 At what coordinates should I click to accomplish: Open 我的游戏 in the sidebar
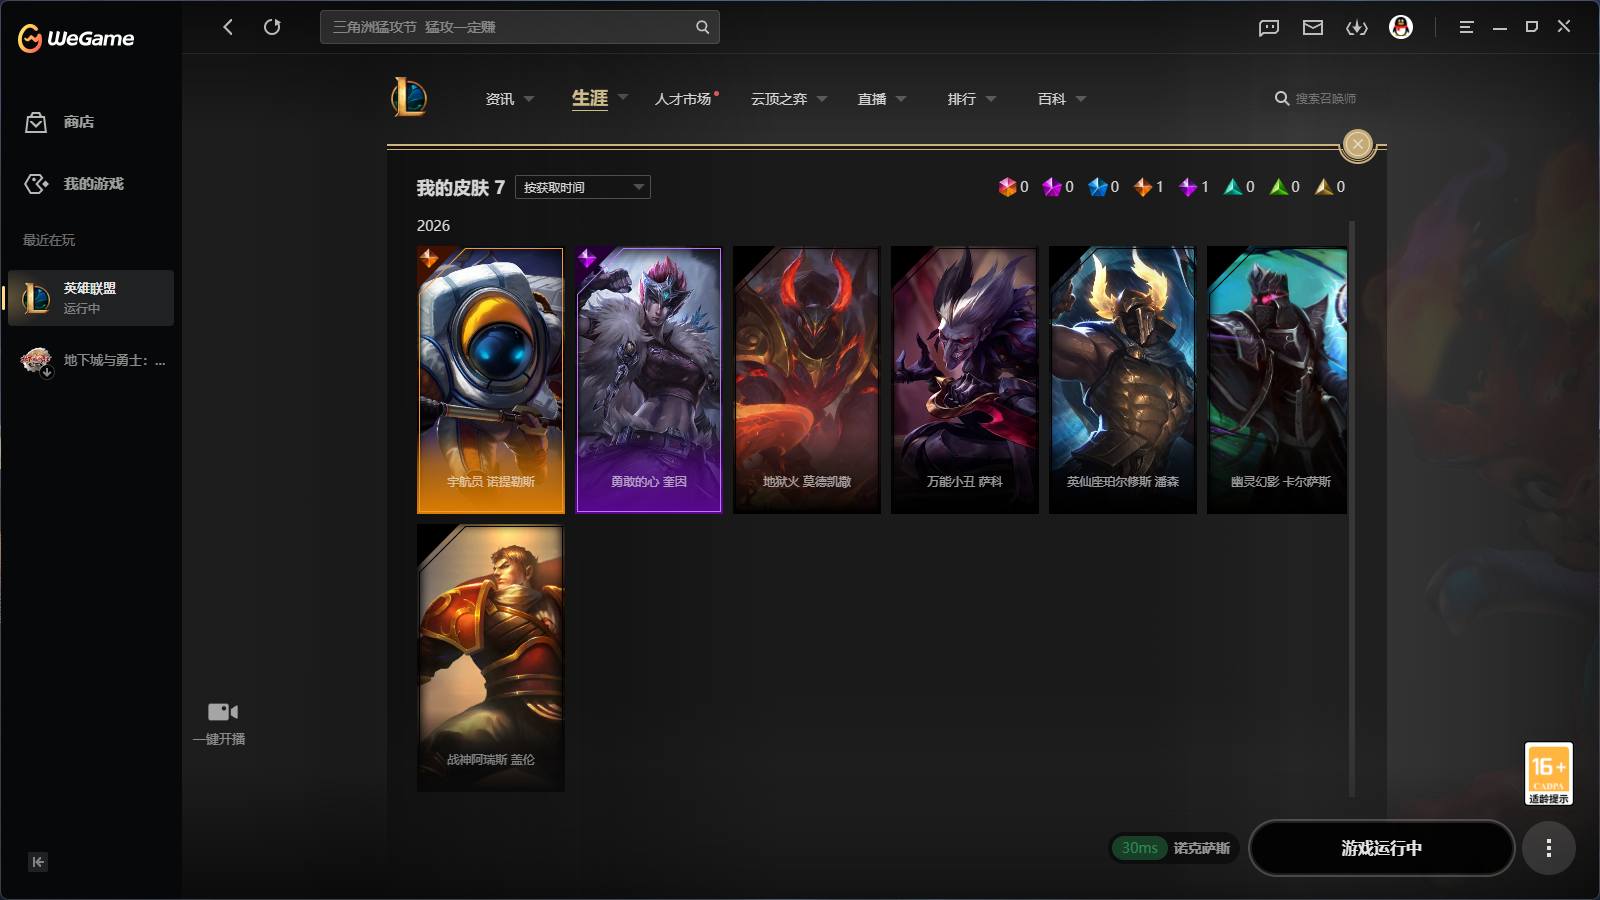click(74, 184)
